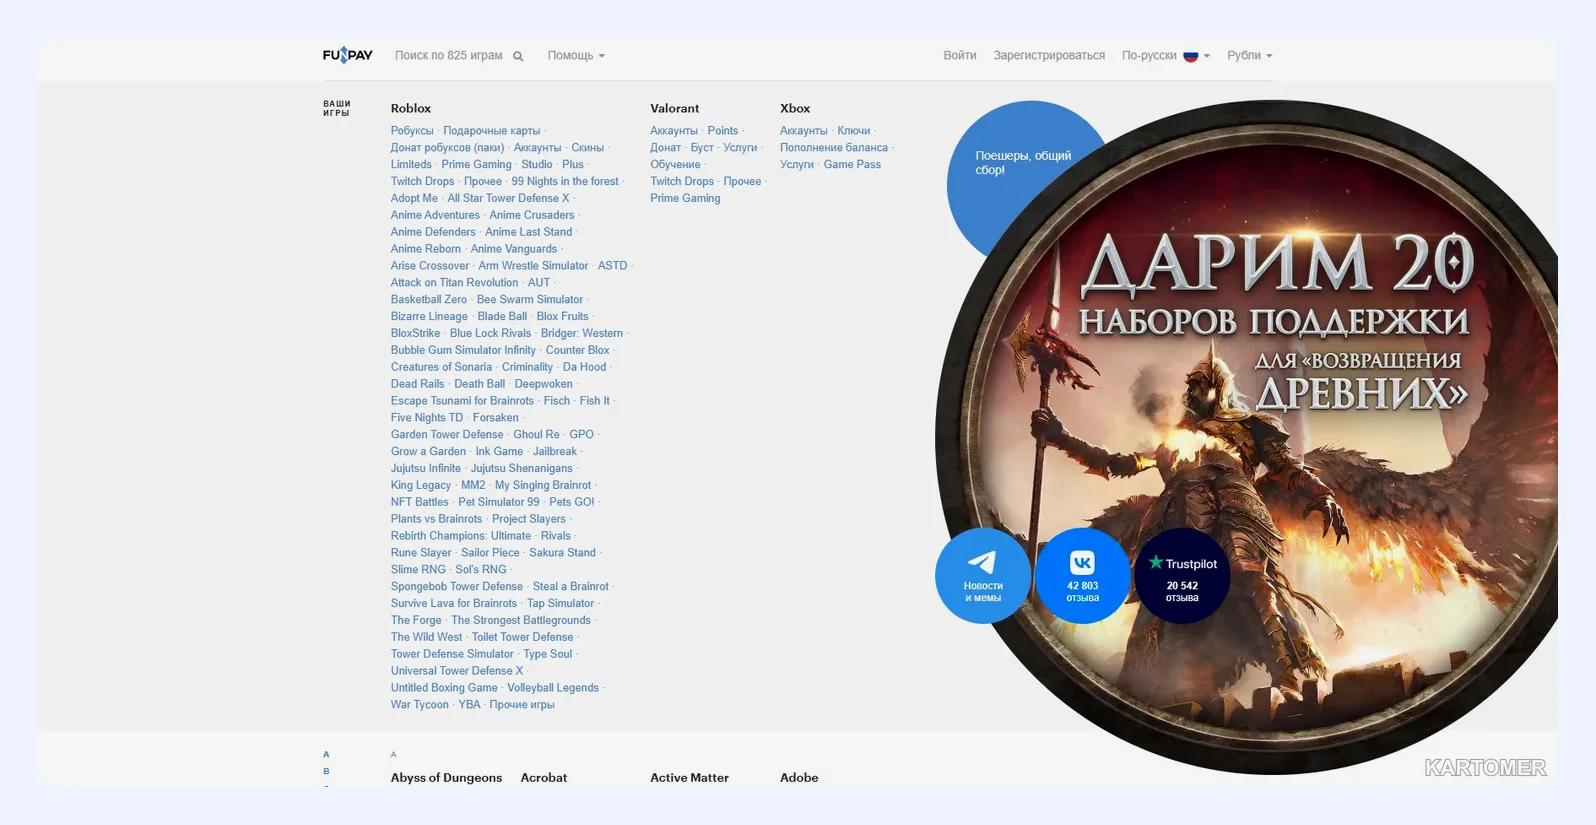The width and height of the screenshot is (1596, 825).
Task: Click the Войти menu item
Action: pos(960,56)
